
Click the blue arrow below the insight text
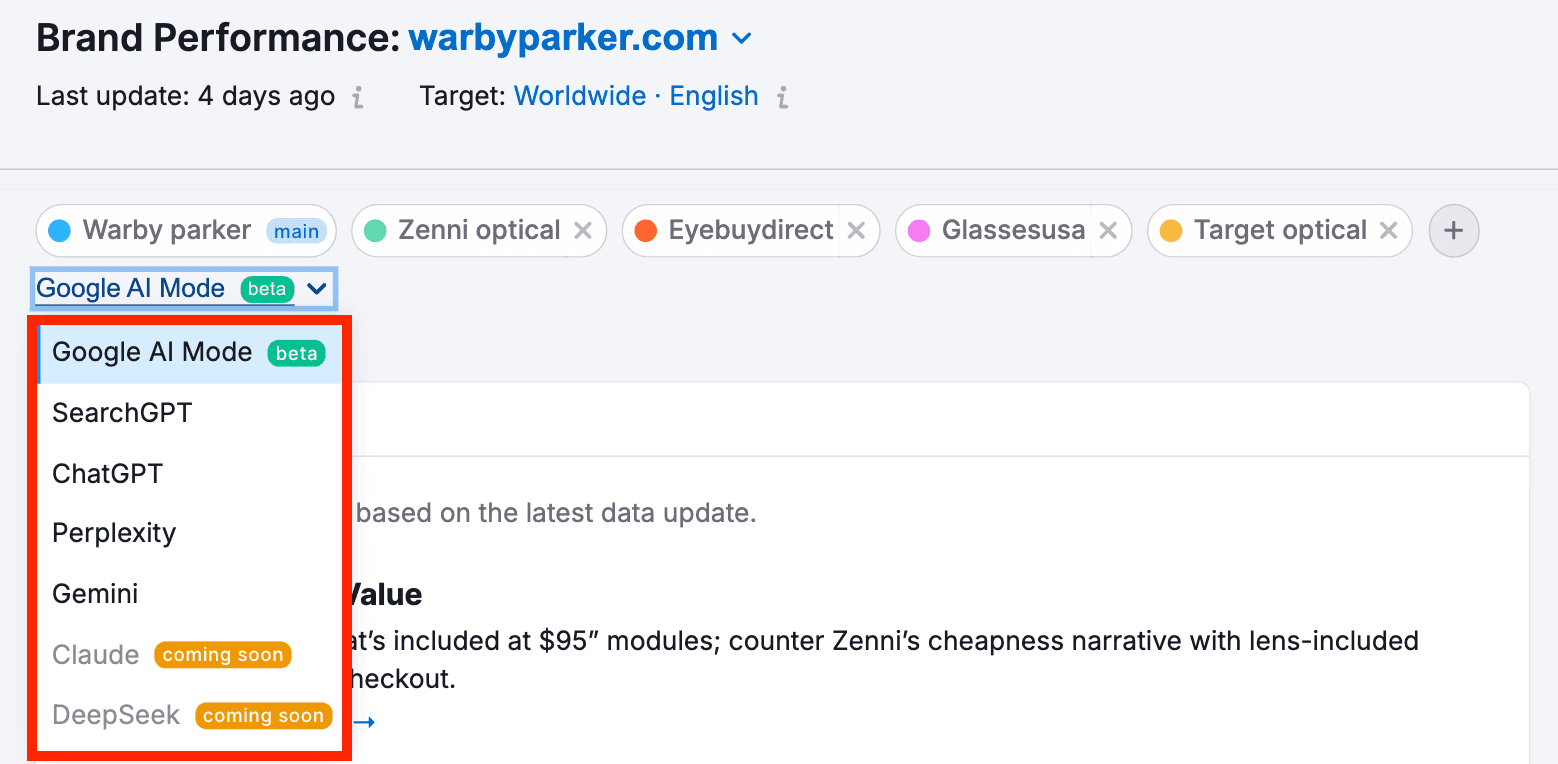pos(365,721)
